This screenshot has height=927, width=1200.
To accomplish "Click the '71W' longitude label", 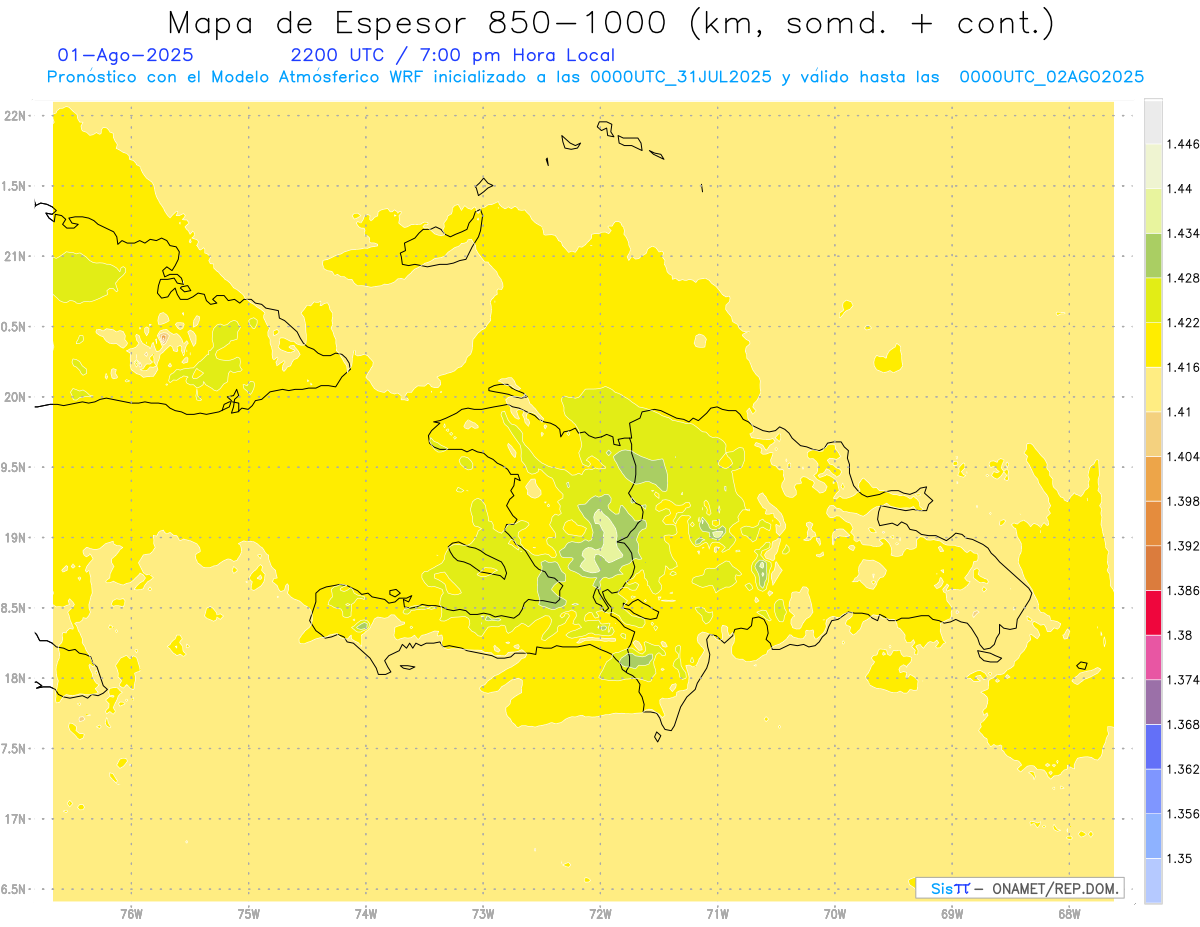I will point(717,913).
